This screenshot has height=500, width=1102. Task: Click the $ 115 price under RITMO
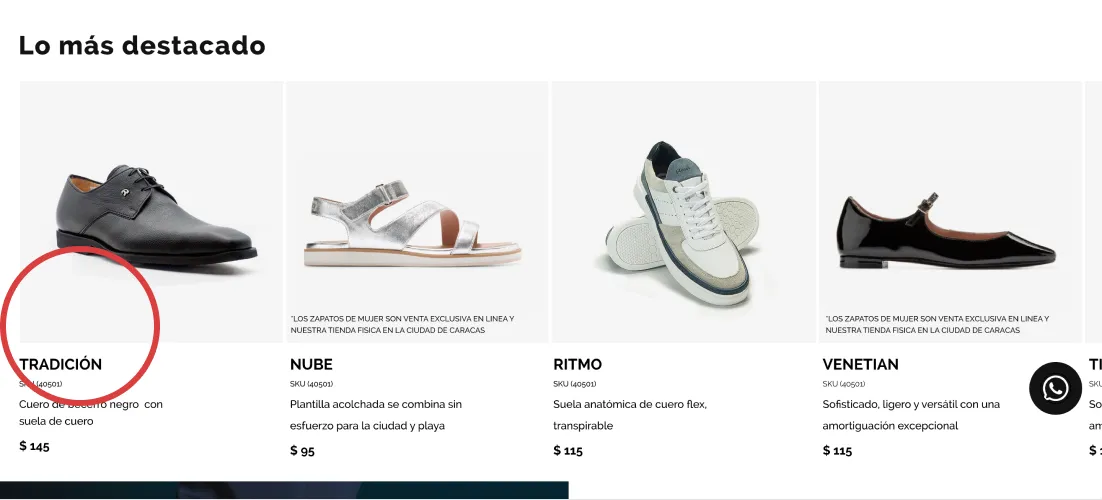pyautogui.click(x=568, y=451)
